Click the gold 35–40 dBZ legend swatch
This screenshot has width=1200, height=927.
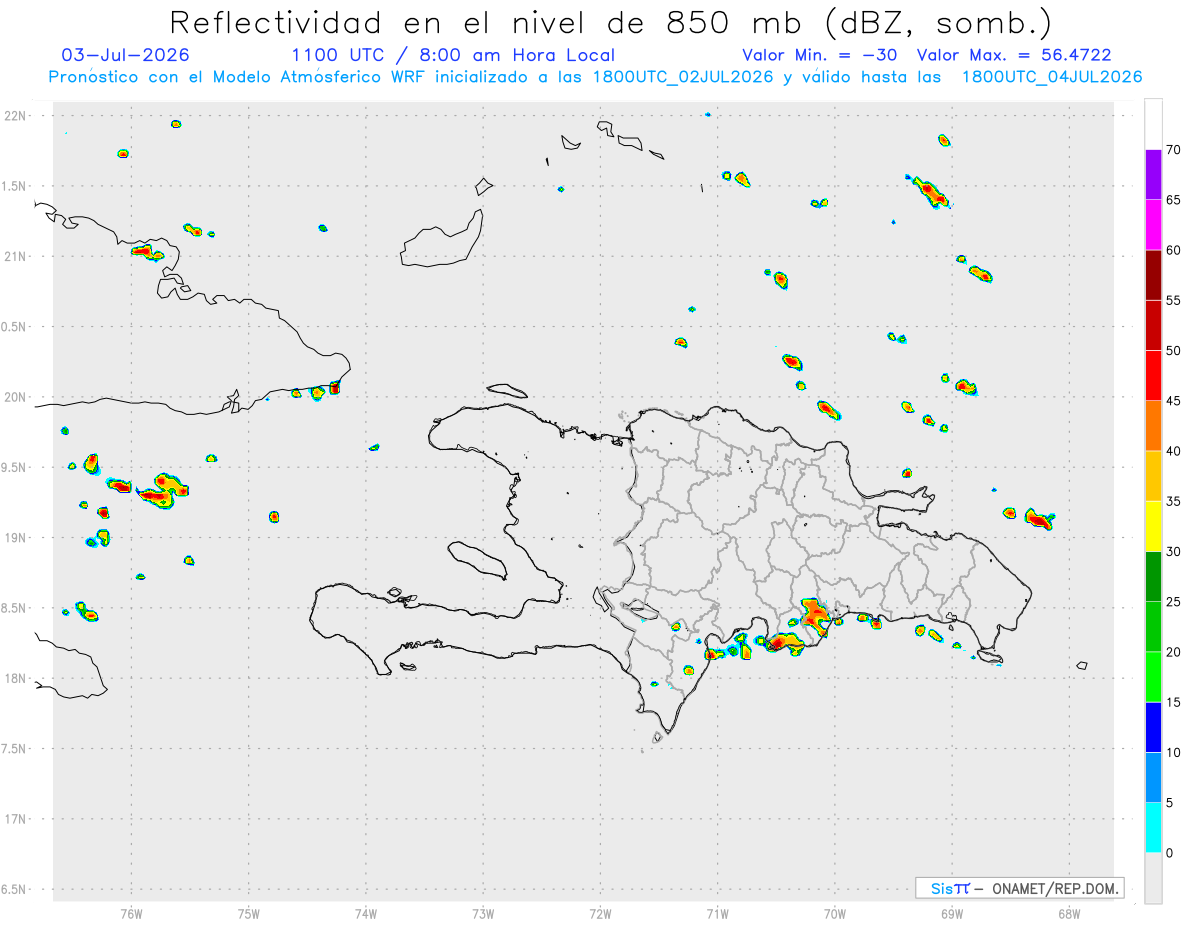tap(1153, 476)
